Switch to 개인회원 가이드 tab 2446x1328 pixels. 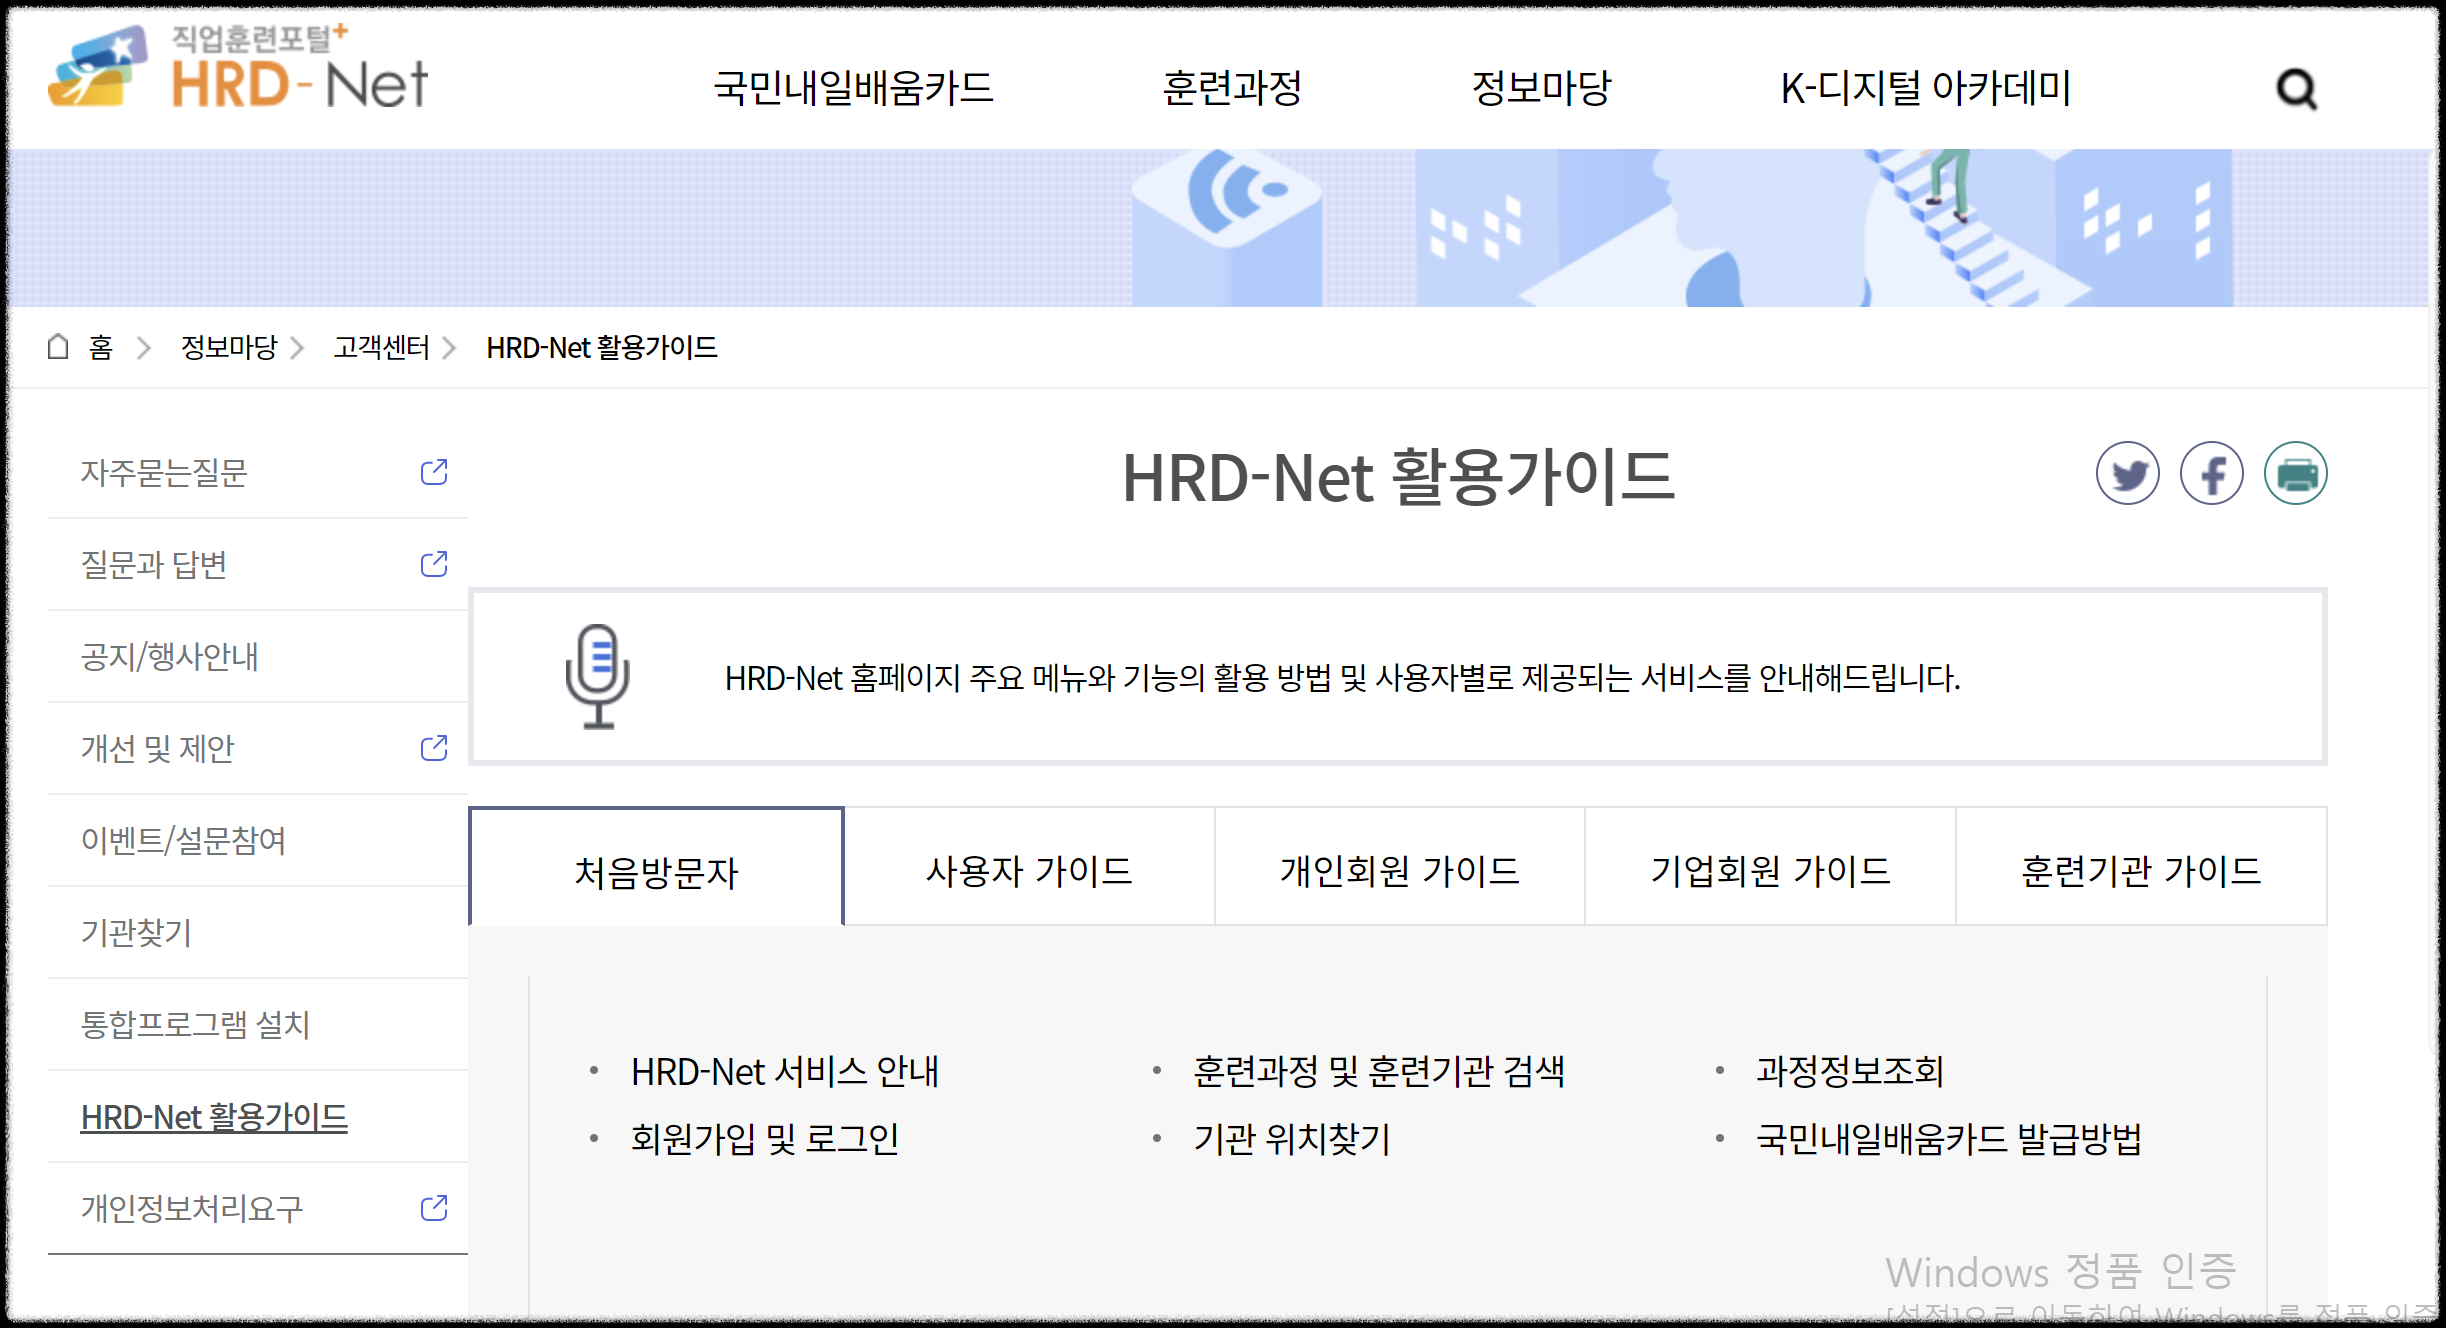[1399, 867]
